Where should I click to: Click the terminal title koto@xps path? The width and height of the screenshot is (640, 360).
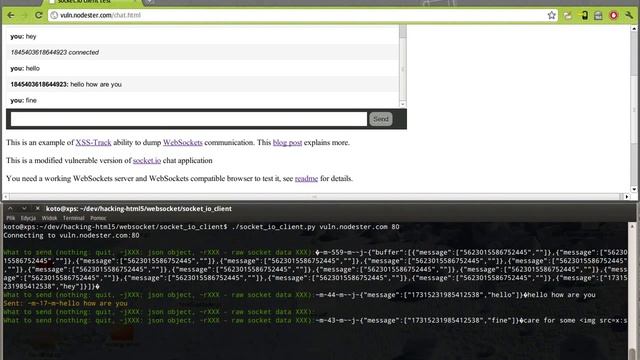[x=139, y=209]
